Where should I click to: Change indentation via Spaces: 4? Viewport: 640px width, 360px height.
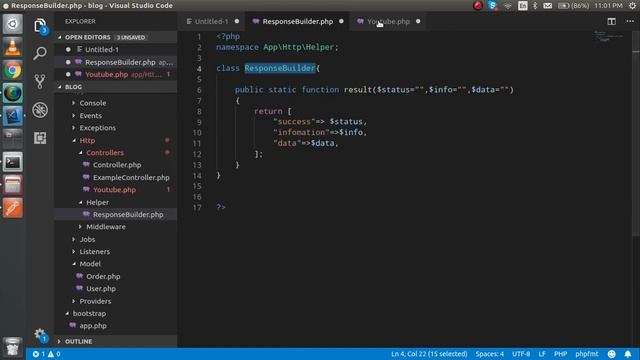[489, 354]
